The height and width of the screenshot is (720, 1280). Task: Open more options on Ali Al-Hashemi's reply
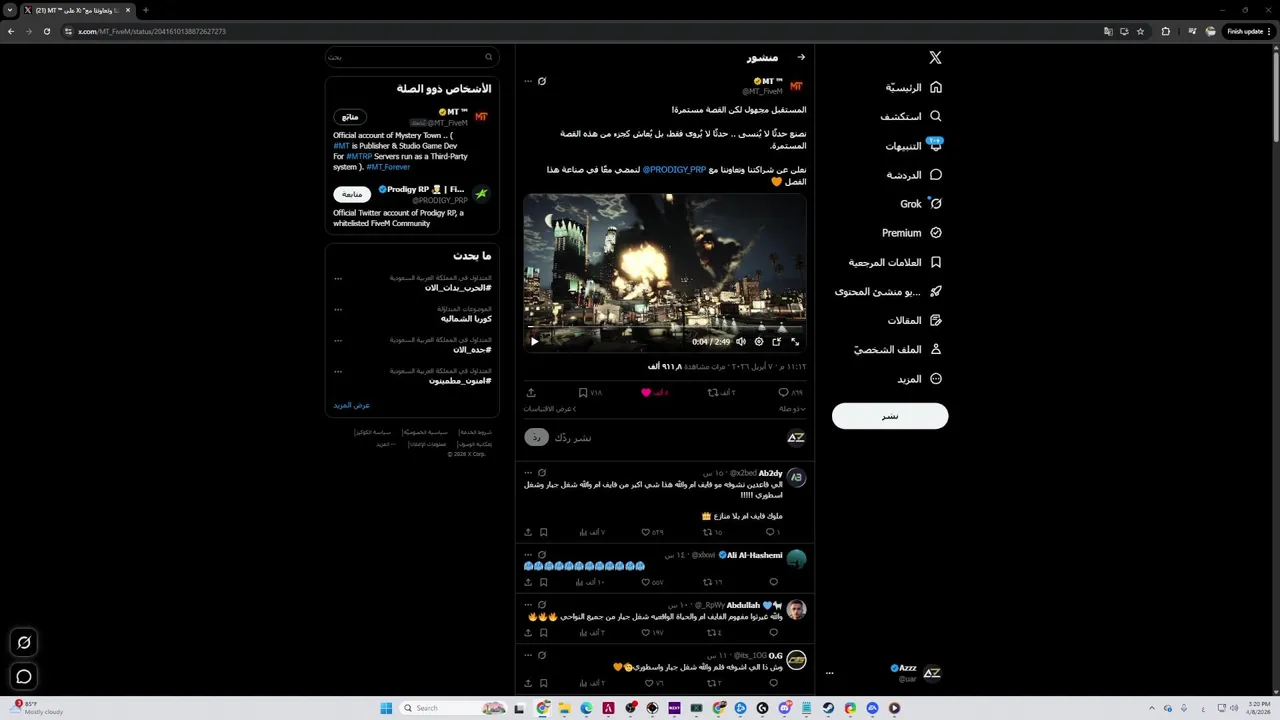click(x=528, y=555)
